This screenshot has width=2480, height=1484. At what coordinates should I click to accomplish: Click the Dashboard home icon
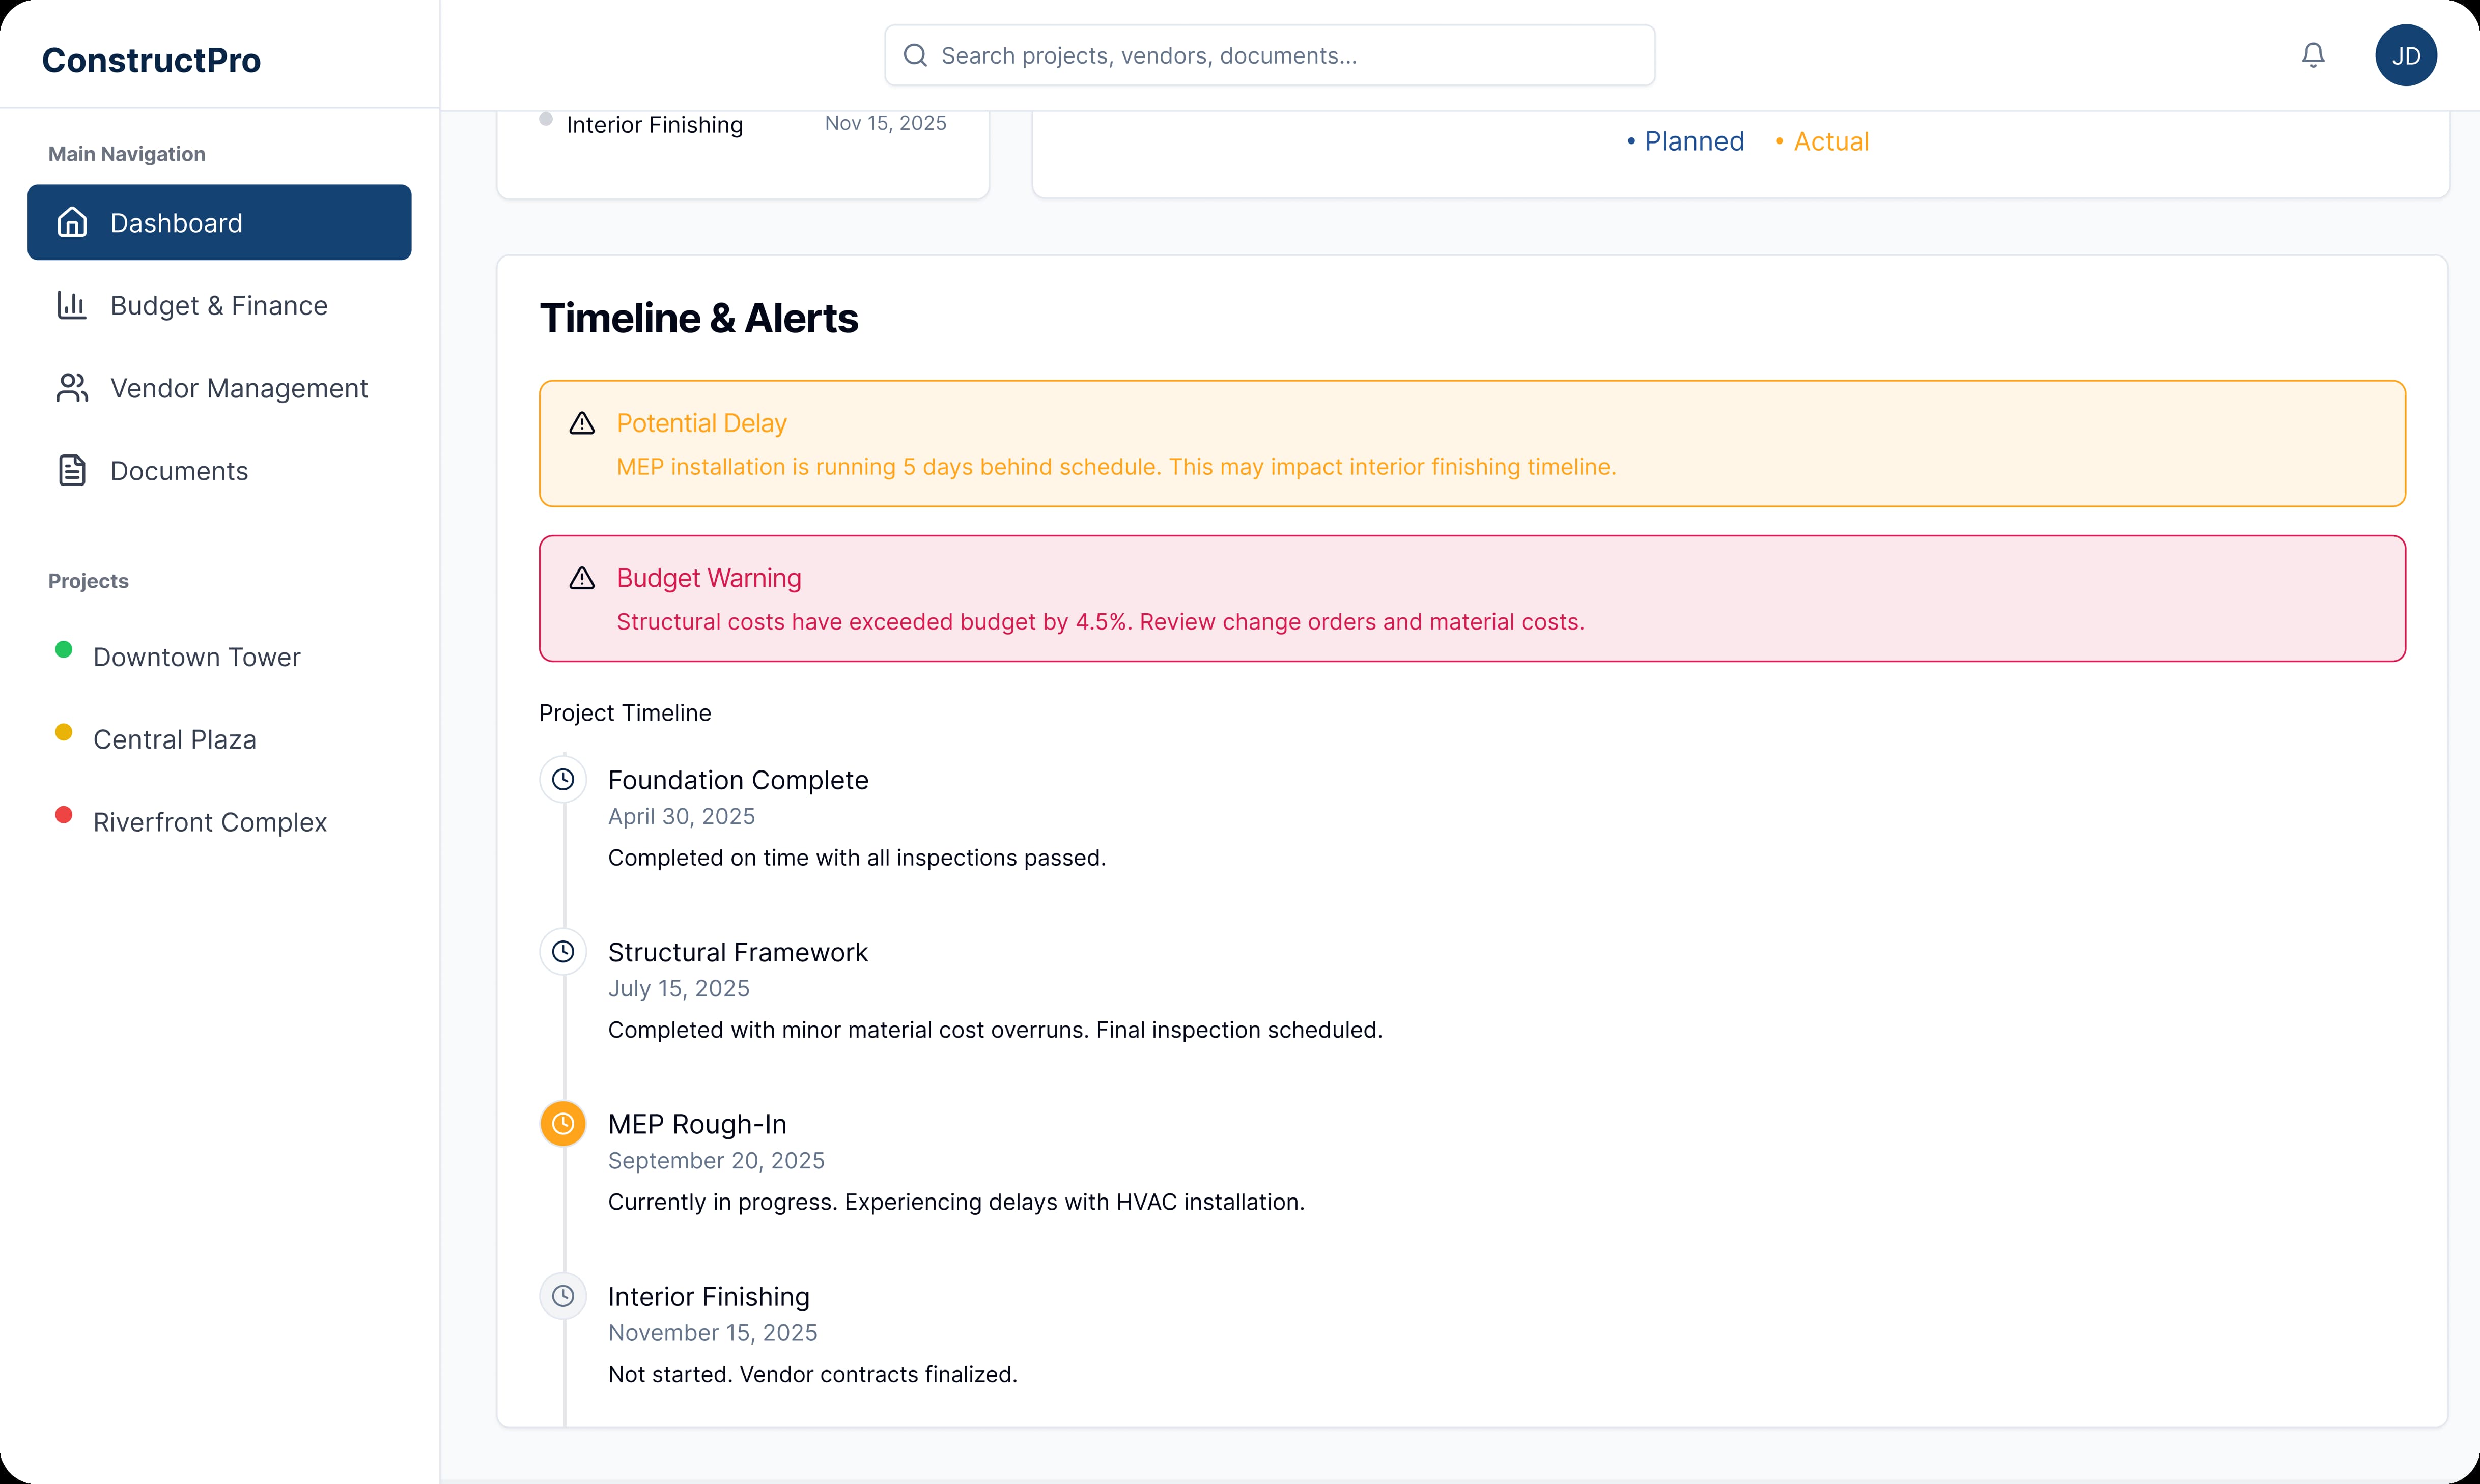pyautogui.click(x=72, y=222)
